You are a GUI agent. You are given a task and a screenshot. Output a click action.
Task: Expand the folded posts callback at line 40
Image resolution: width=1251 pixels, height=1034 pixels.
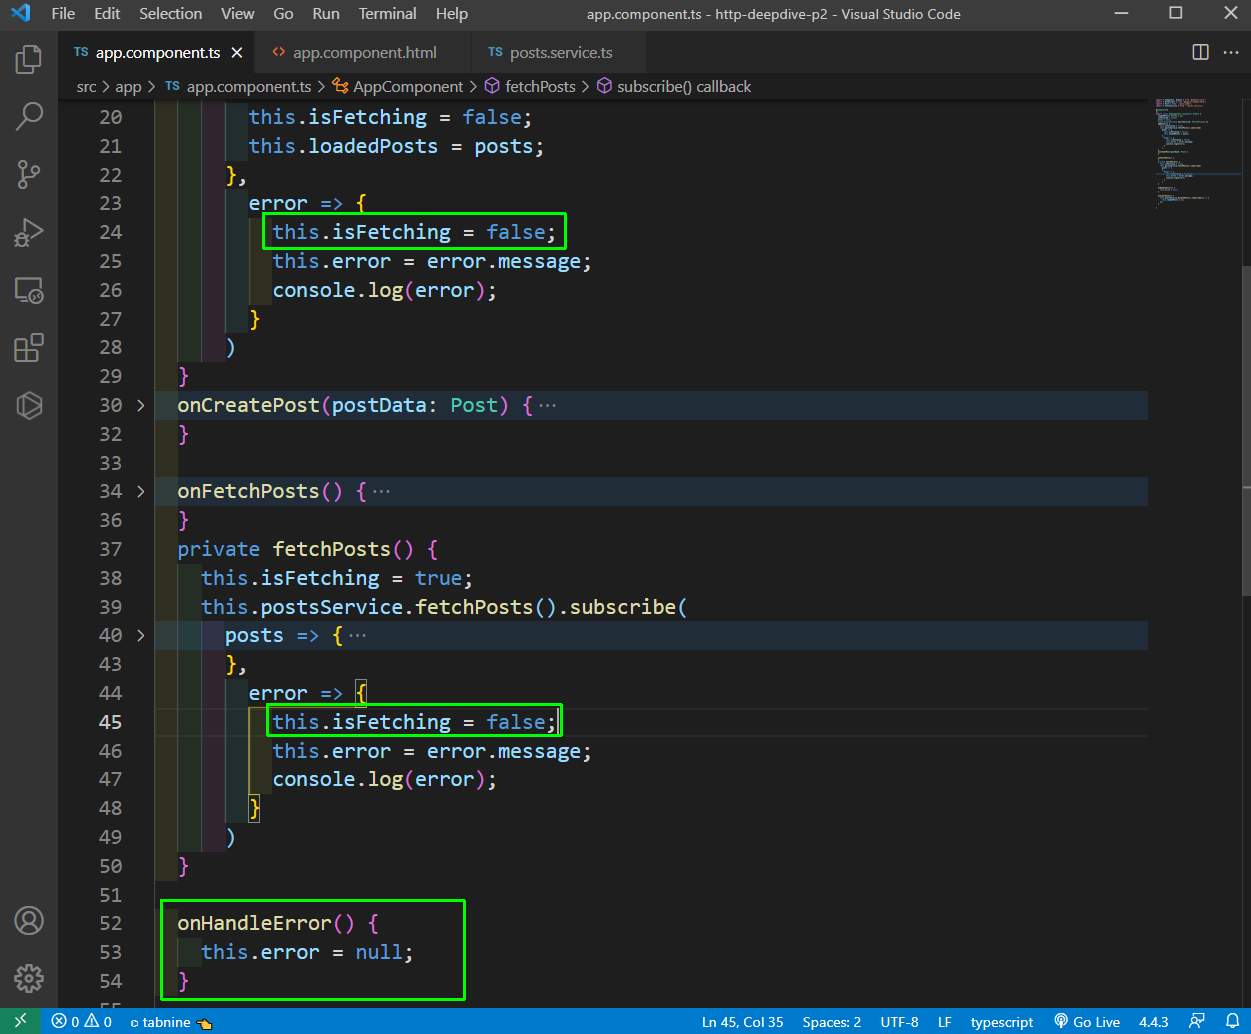(x=140, y=635)
